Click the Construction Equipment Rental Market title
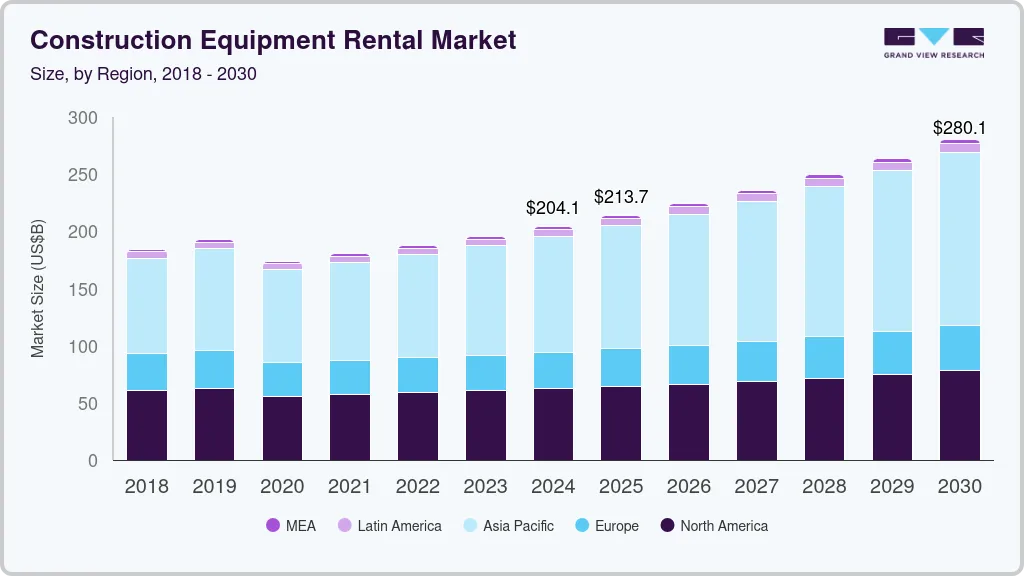 (273, 40)
